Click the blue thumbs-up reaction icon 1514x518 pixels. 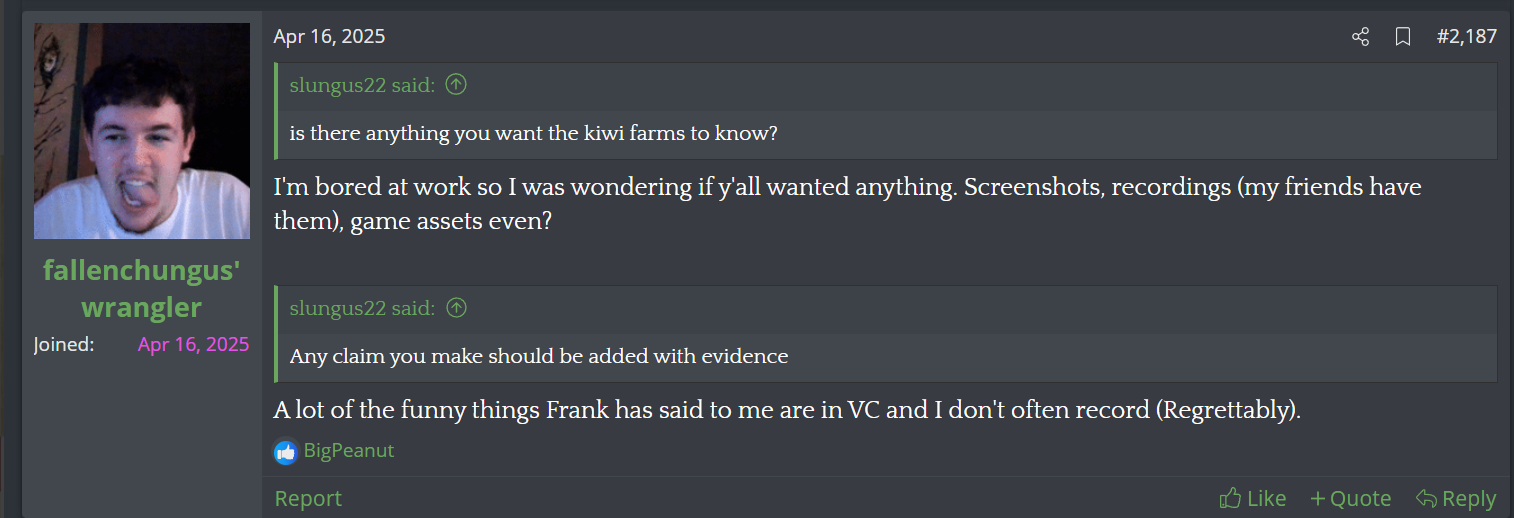point(286,451)
